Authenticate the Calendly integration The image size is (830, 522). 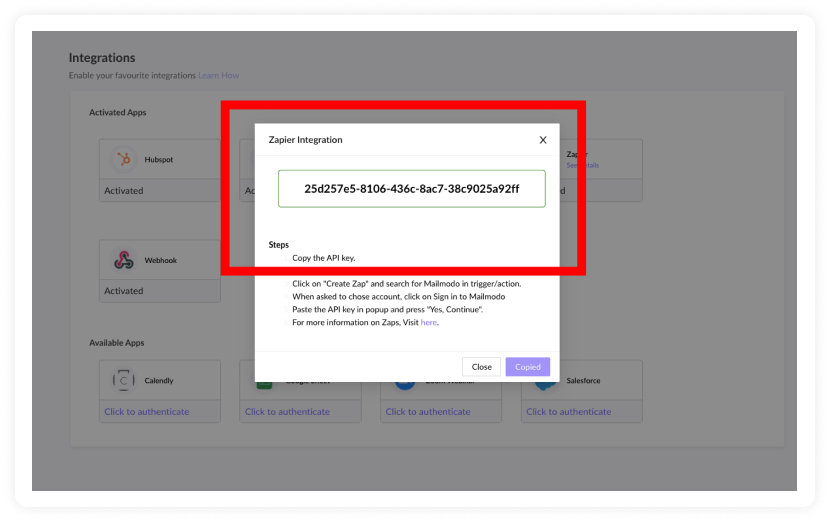click(x=147, y=411)
